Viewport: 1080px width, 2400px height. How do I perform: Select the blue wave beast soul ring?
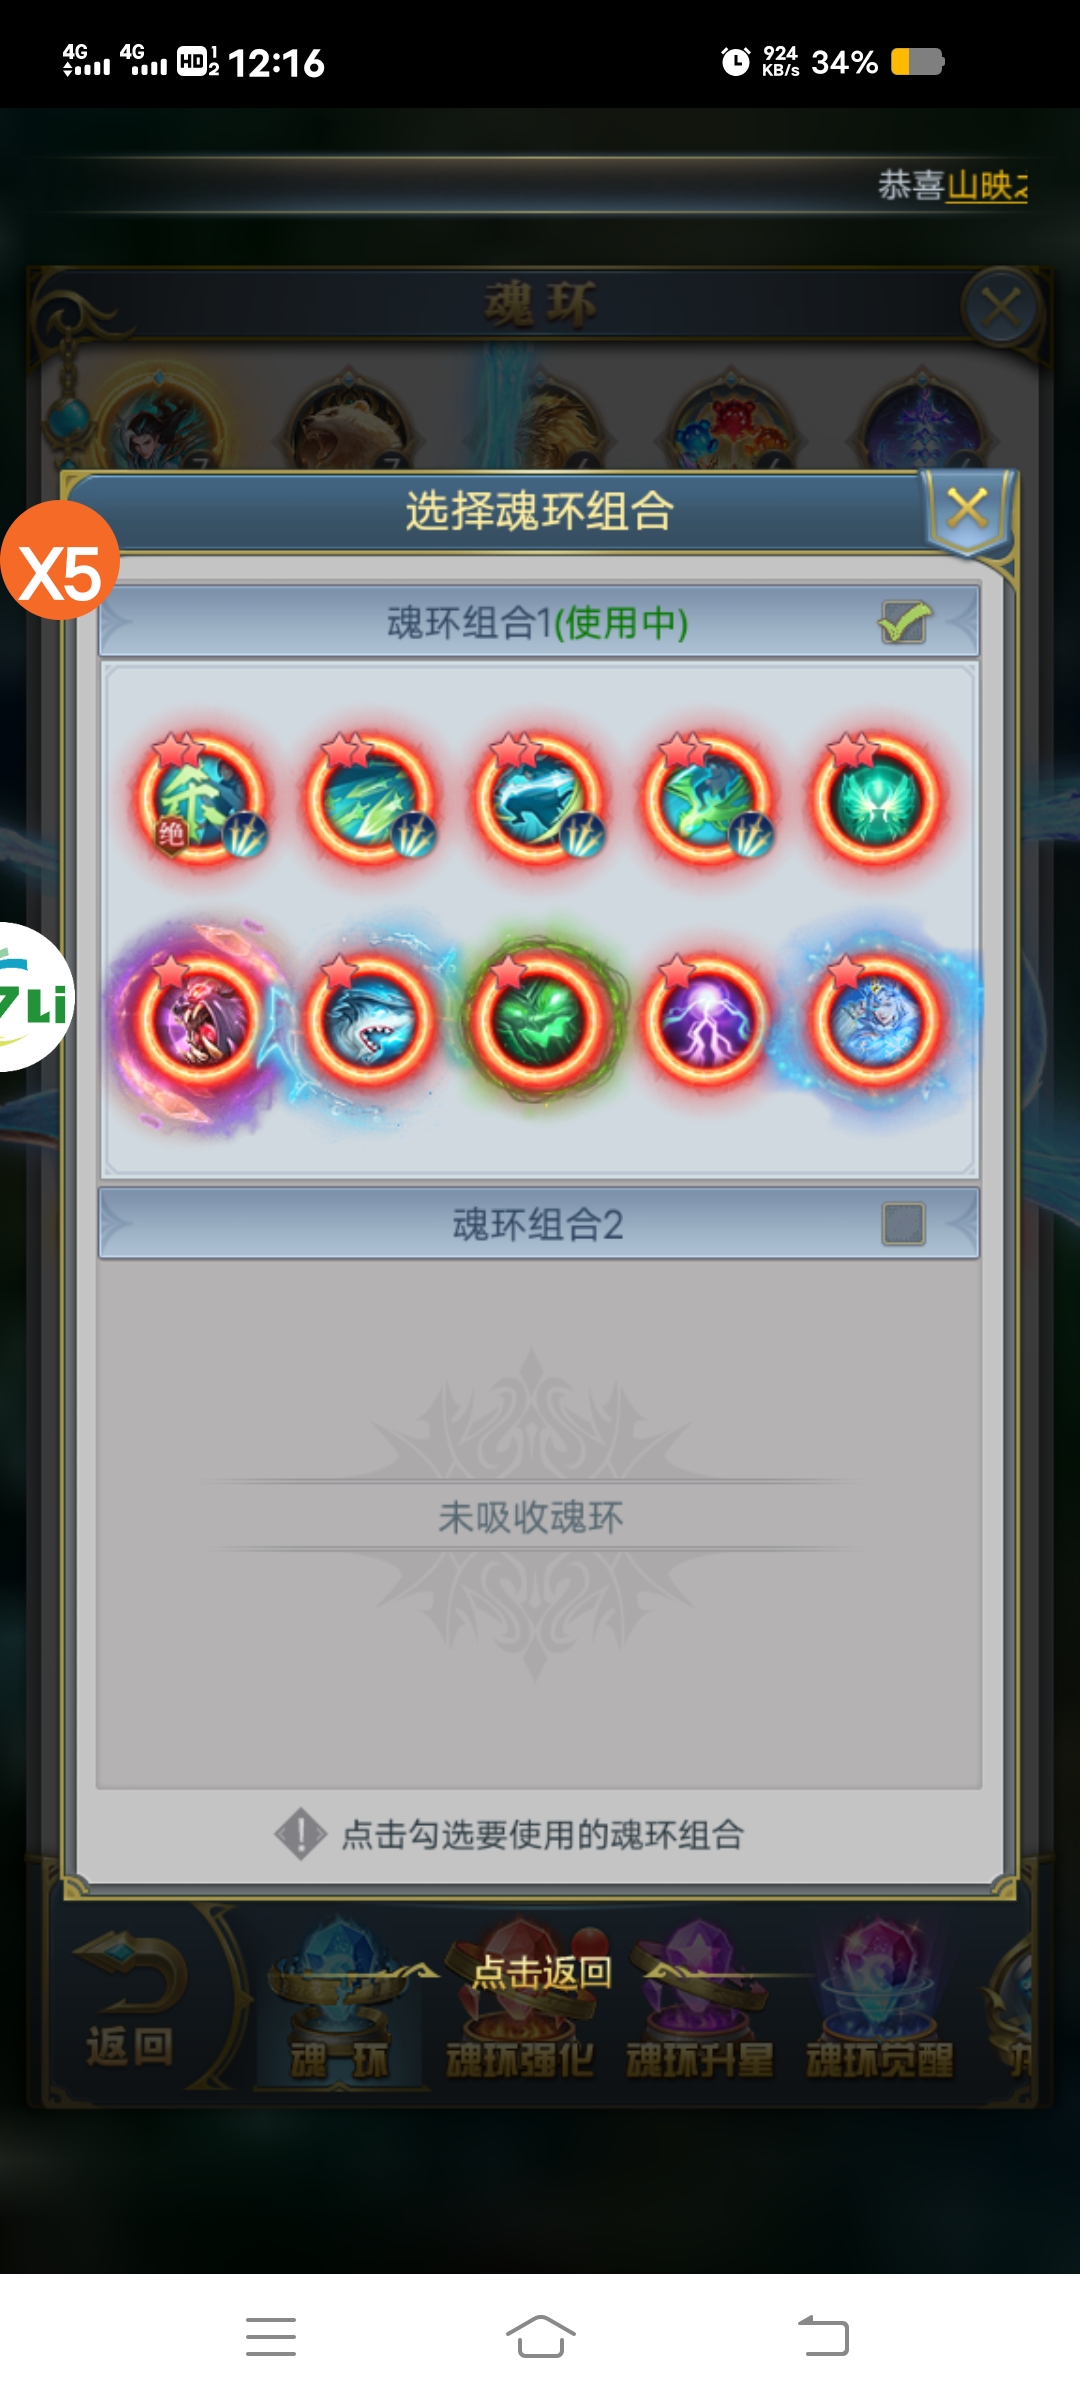(538, 798)
